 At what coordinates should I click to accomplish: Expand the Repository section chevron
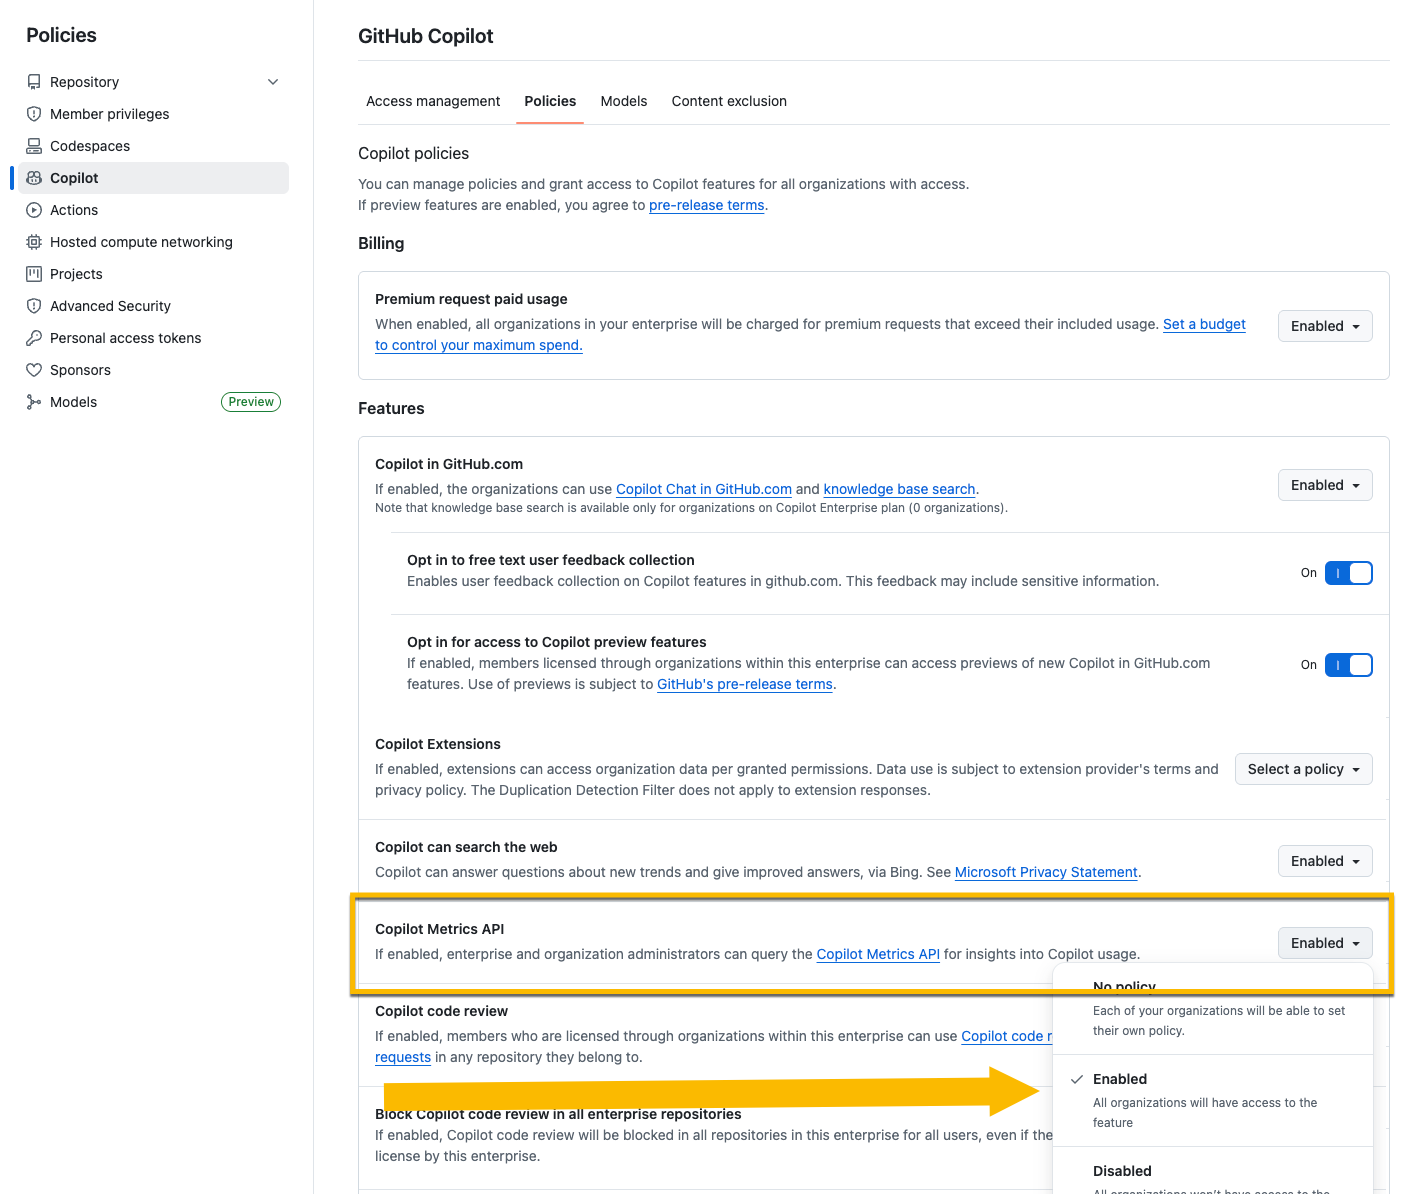[273, 82]
